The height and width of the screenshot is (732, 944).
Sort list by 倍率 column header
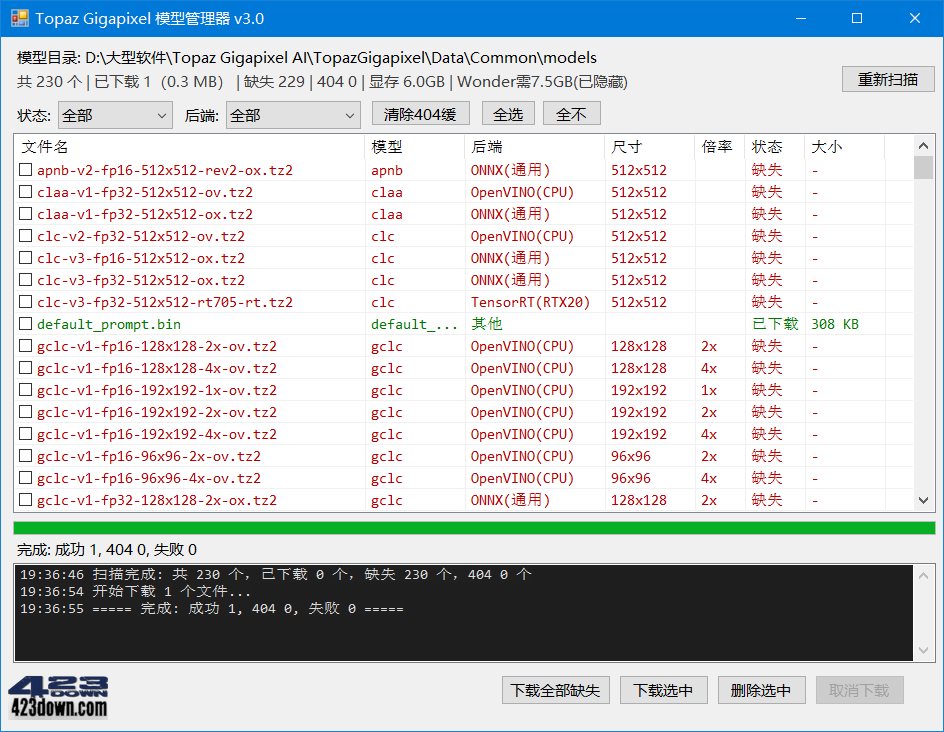[719, 147]
